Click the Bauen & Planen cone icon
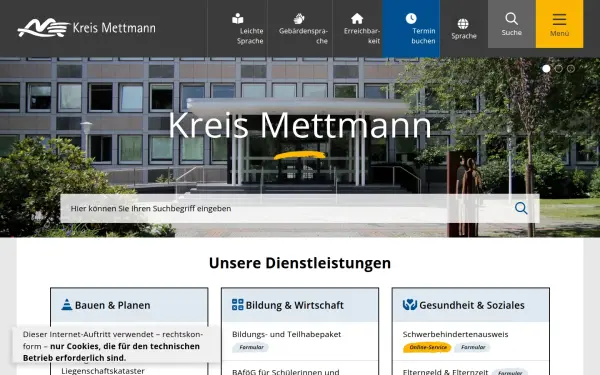600x375 pixels. (67, 305)
